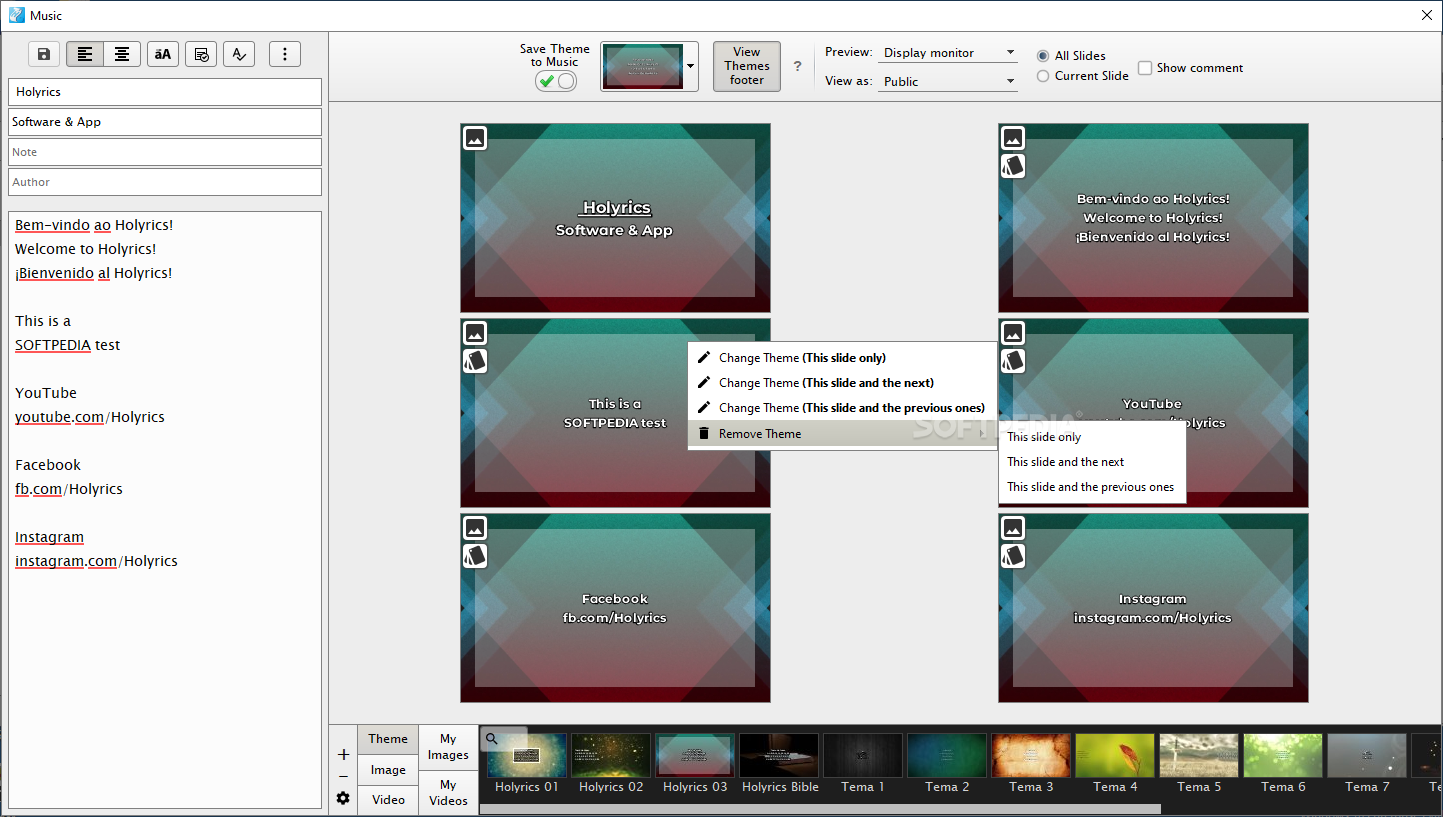This screenshot has width=1443, height=817.
Task: Click the 'instagram.com/Holyrics' lyrics line
Action: 96,561
